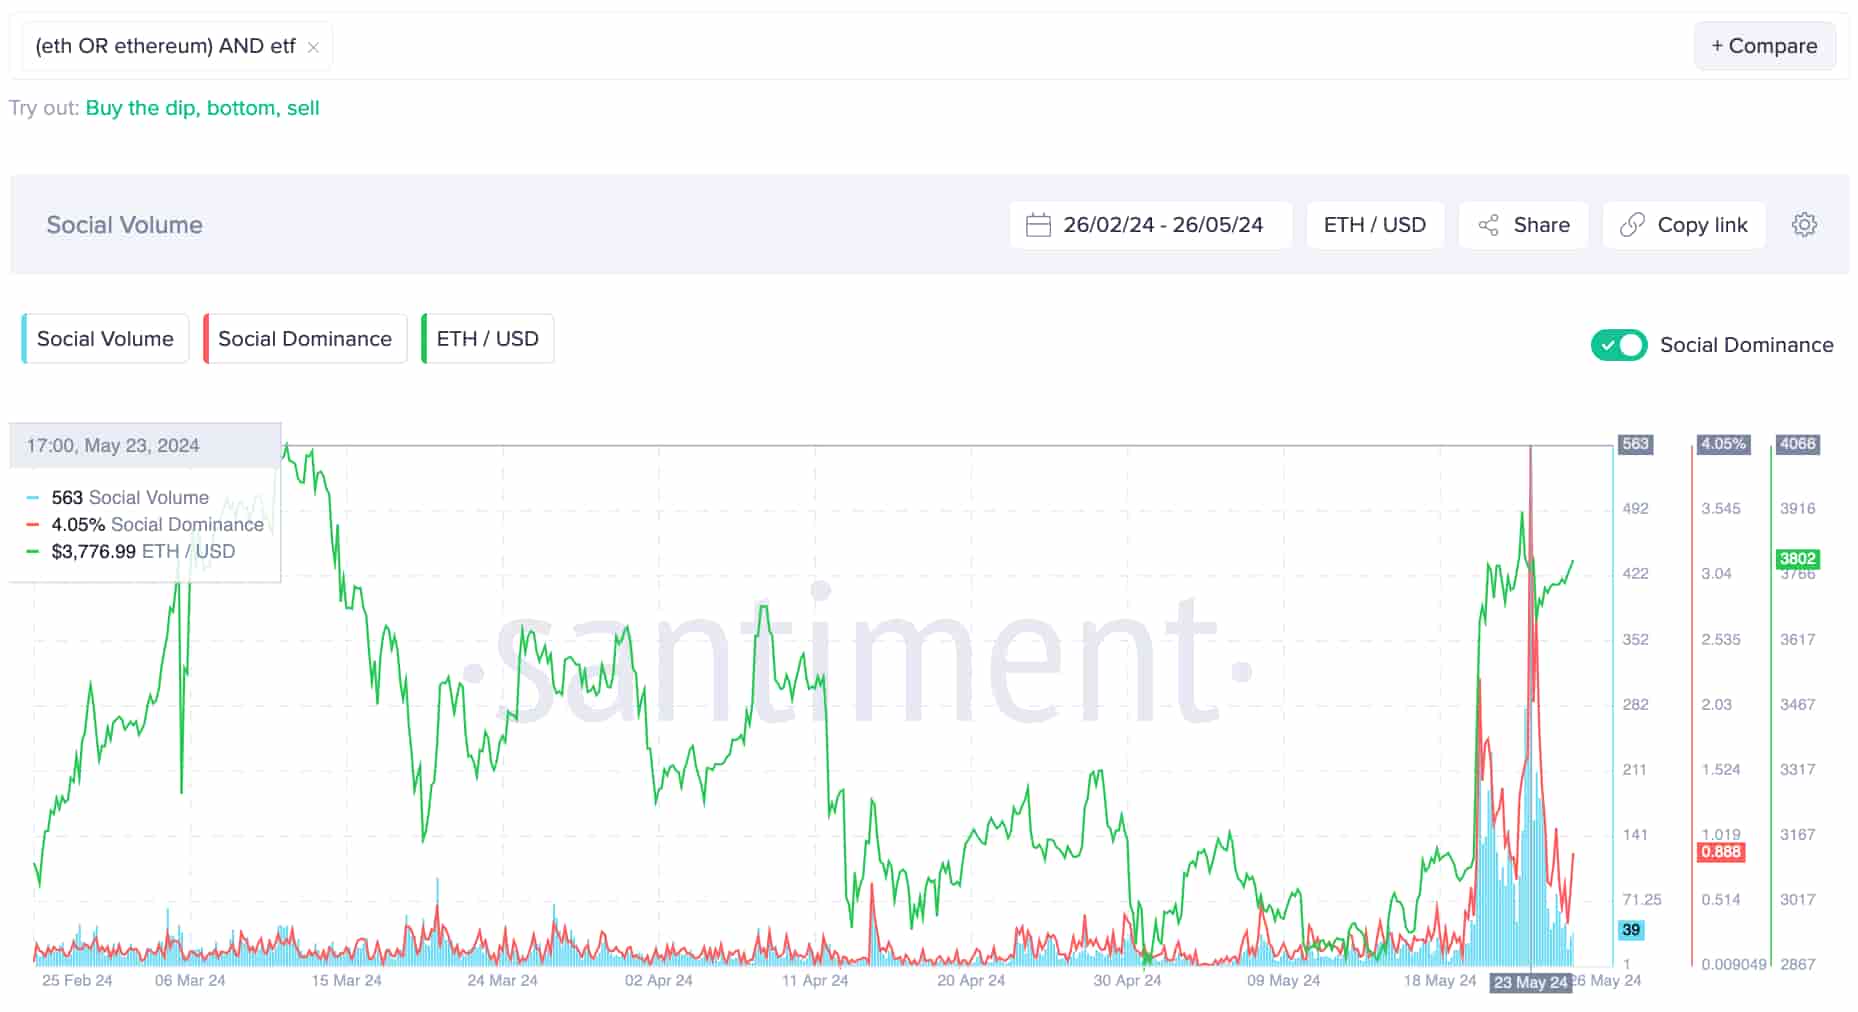This screenshot has height=1012, width=1858.
Task: Click the 23 May 24 timeline marker
Action: 1530,982
